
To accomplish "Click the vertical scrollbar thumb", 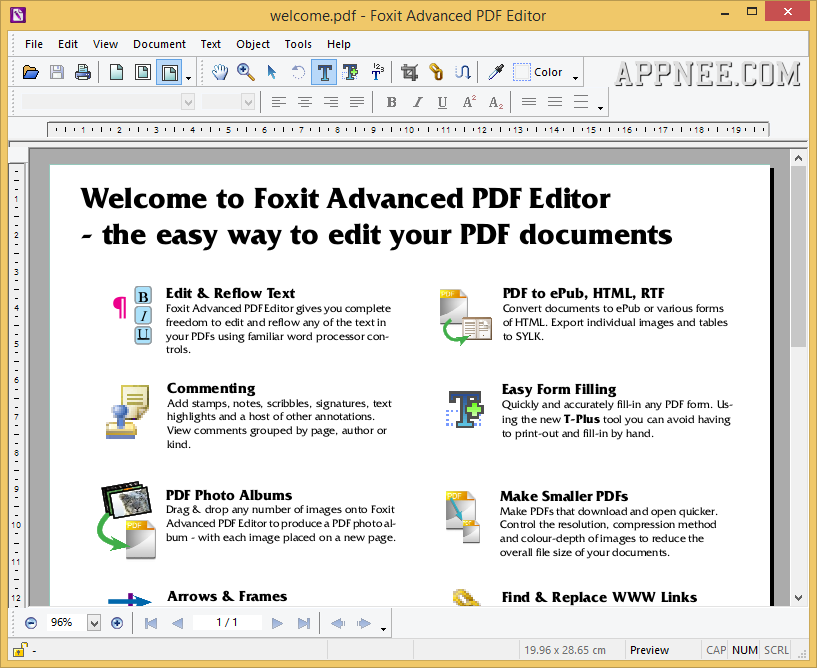I will pyautogui.click(x=798, y=256).
